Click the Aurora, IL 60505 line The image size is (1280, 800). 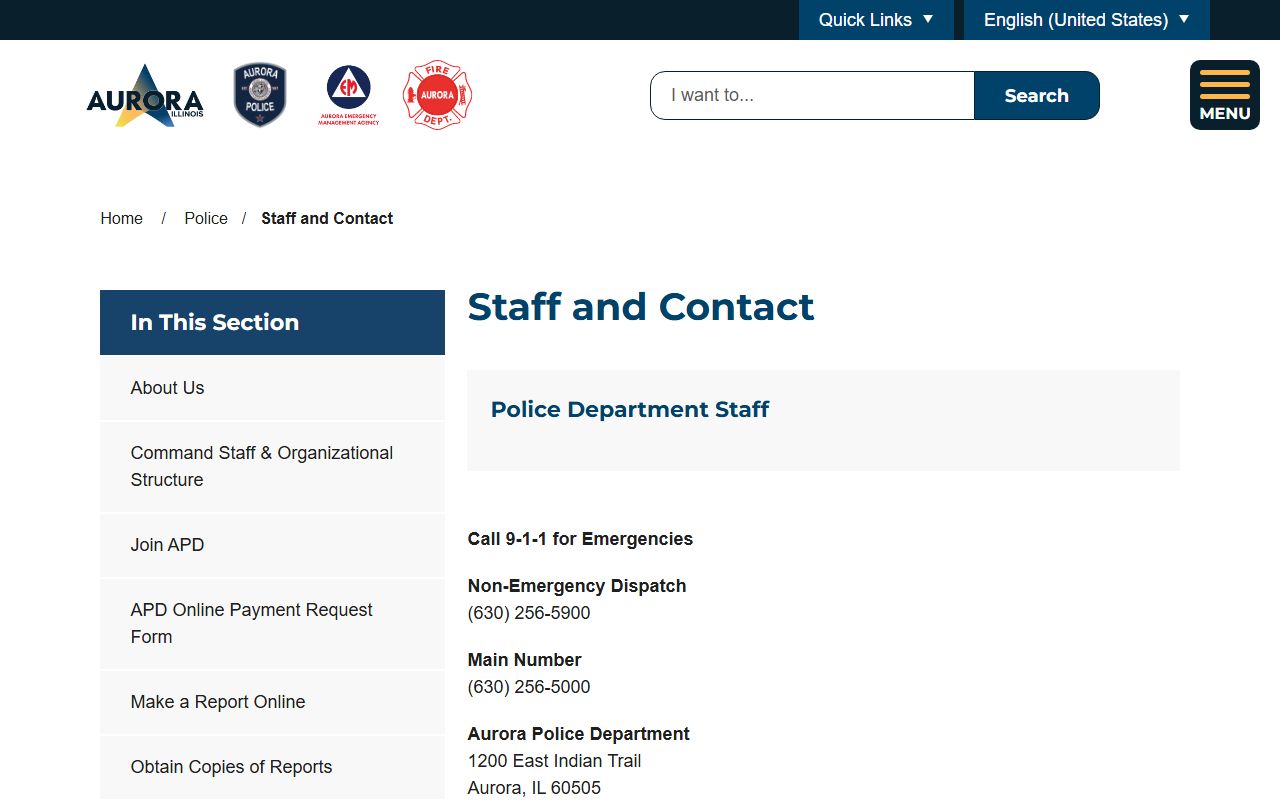click(x=534, y=788)
